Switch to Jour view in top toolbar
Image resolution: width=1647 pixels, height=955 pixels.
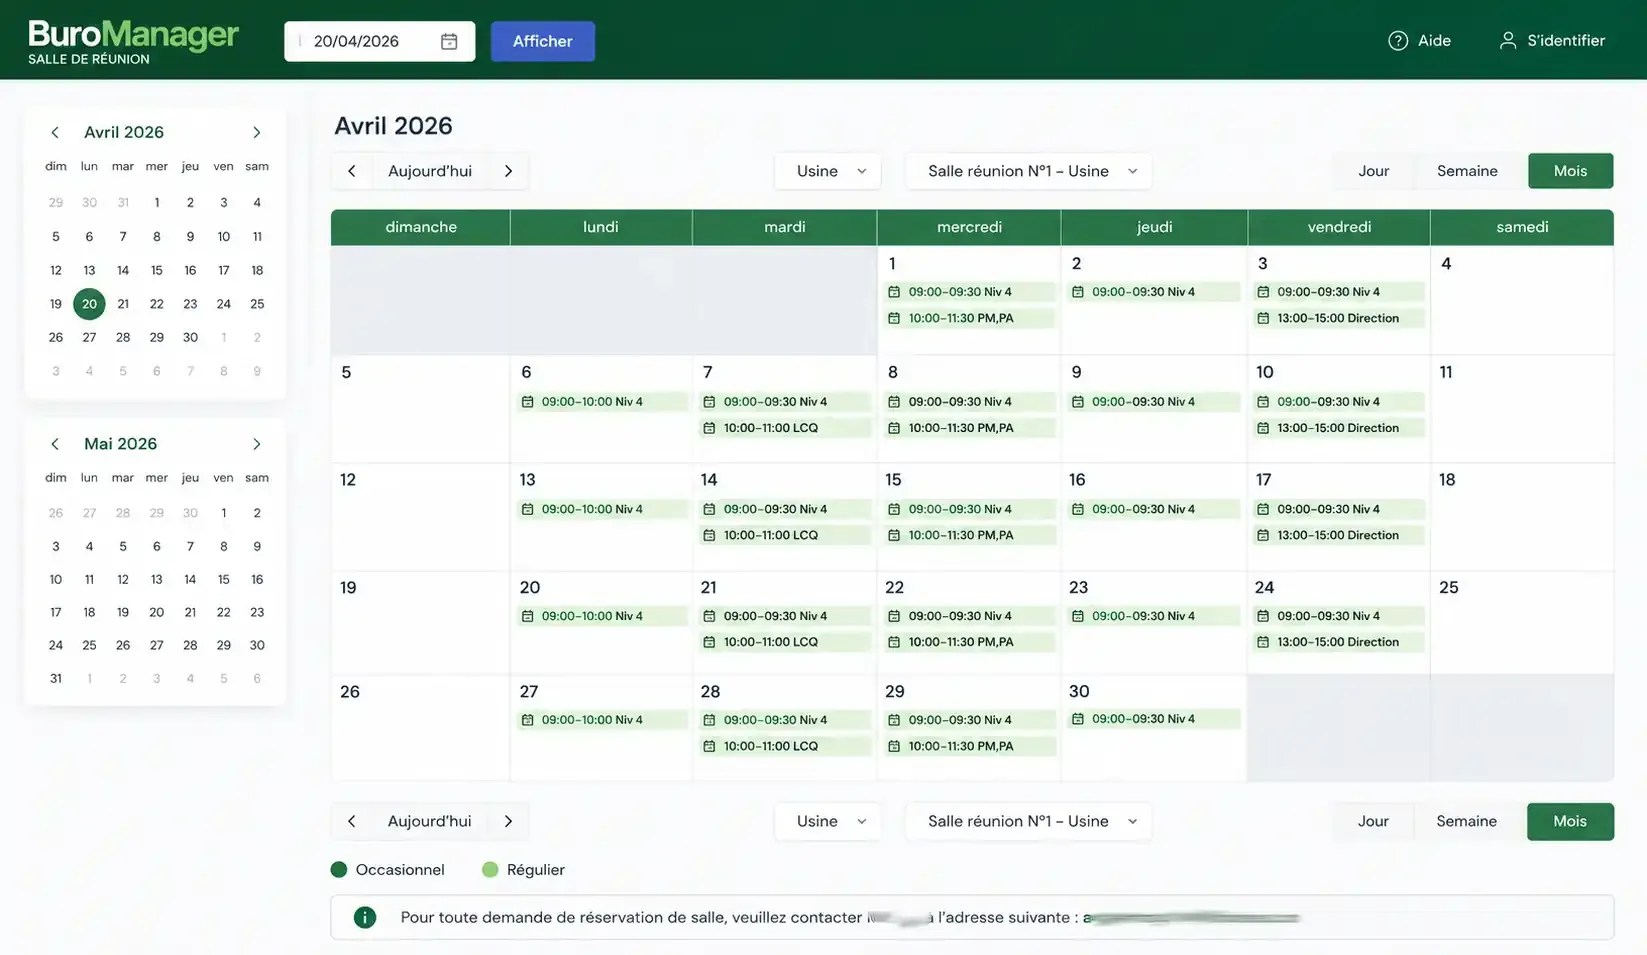tap(1373, 171)
